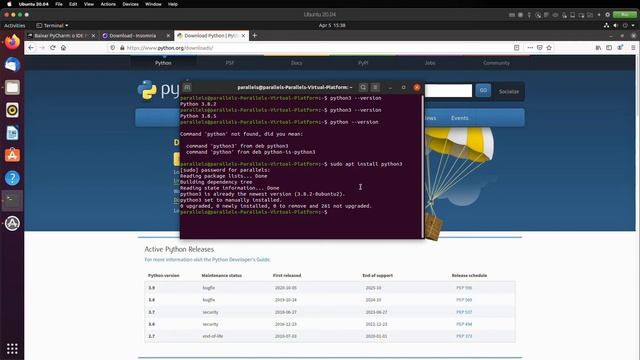640x360 pixels.
Task: Click Activities in the GNOME bar
Action: point(15,25)
